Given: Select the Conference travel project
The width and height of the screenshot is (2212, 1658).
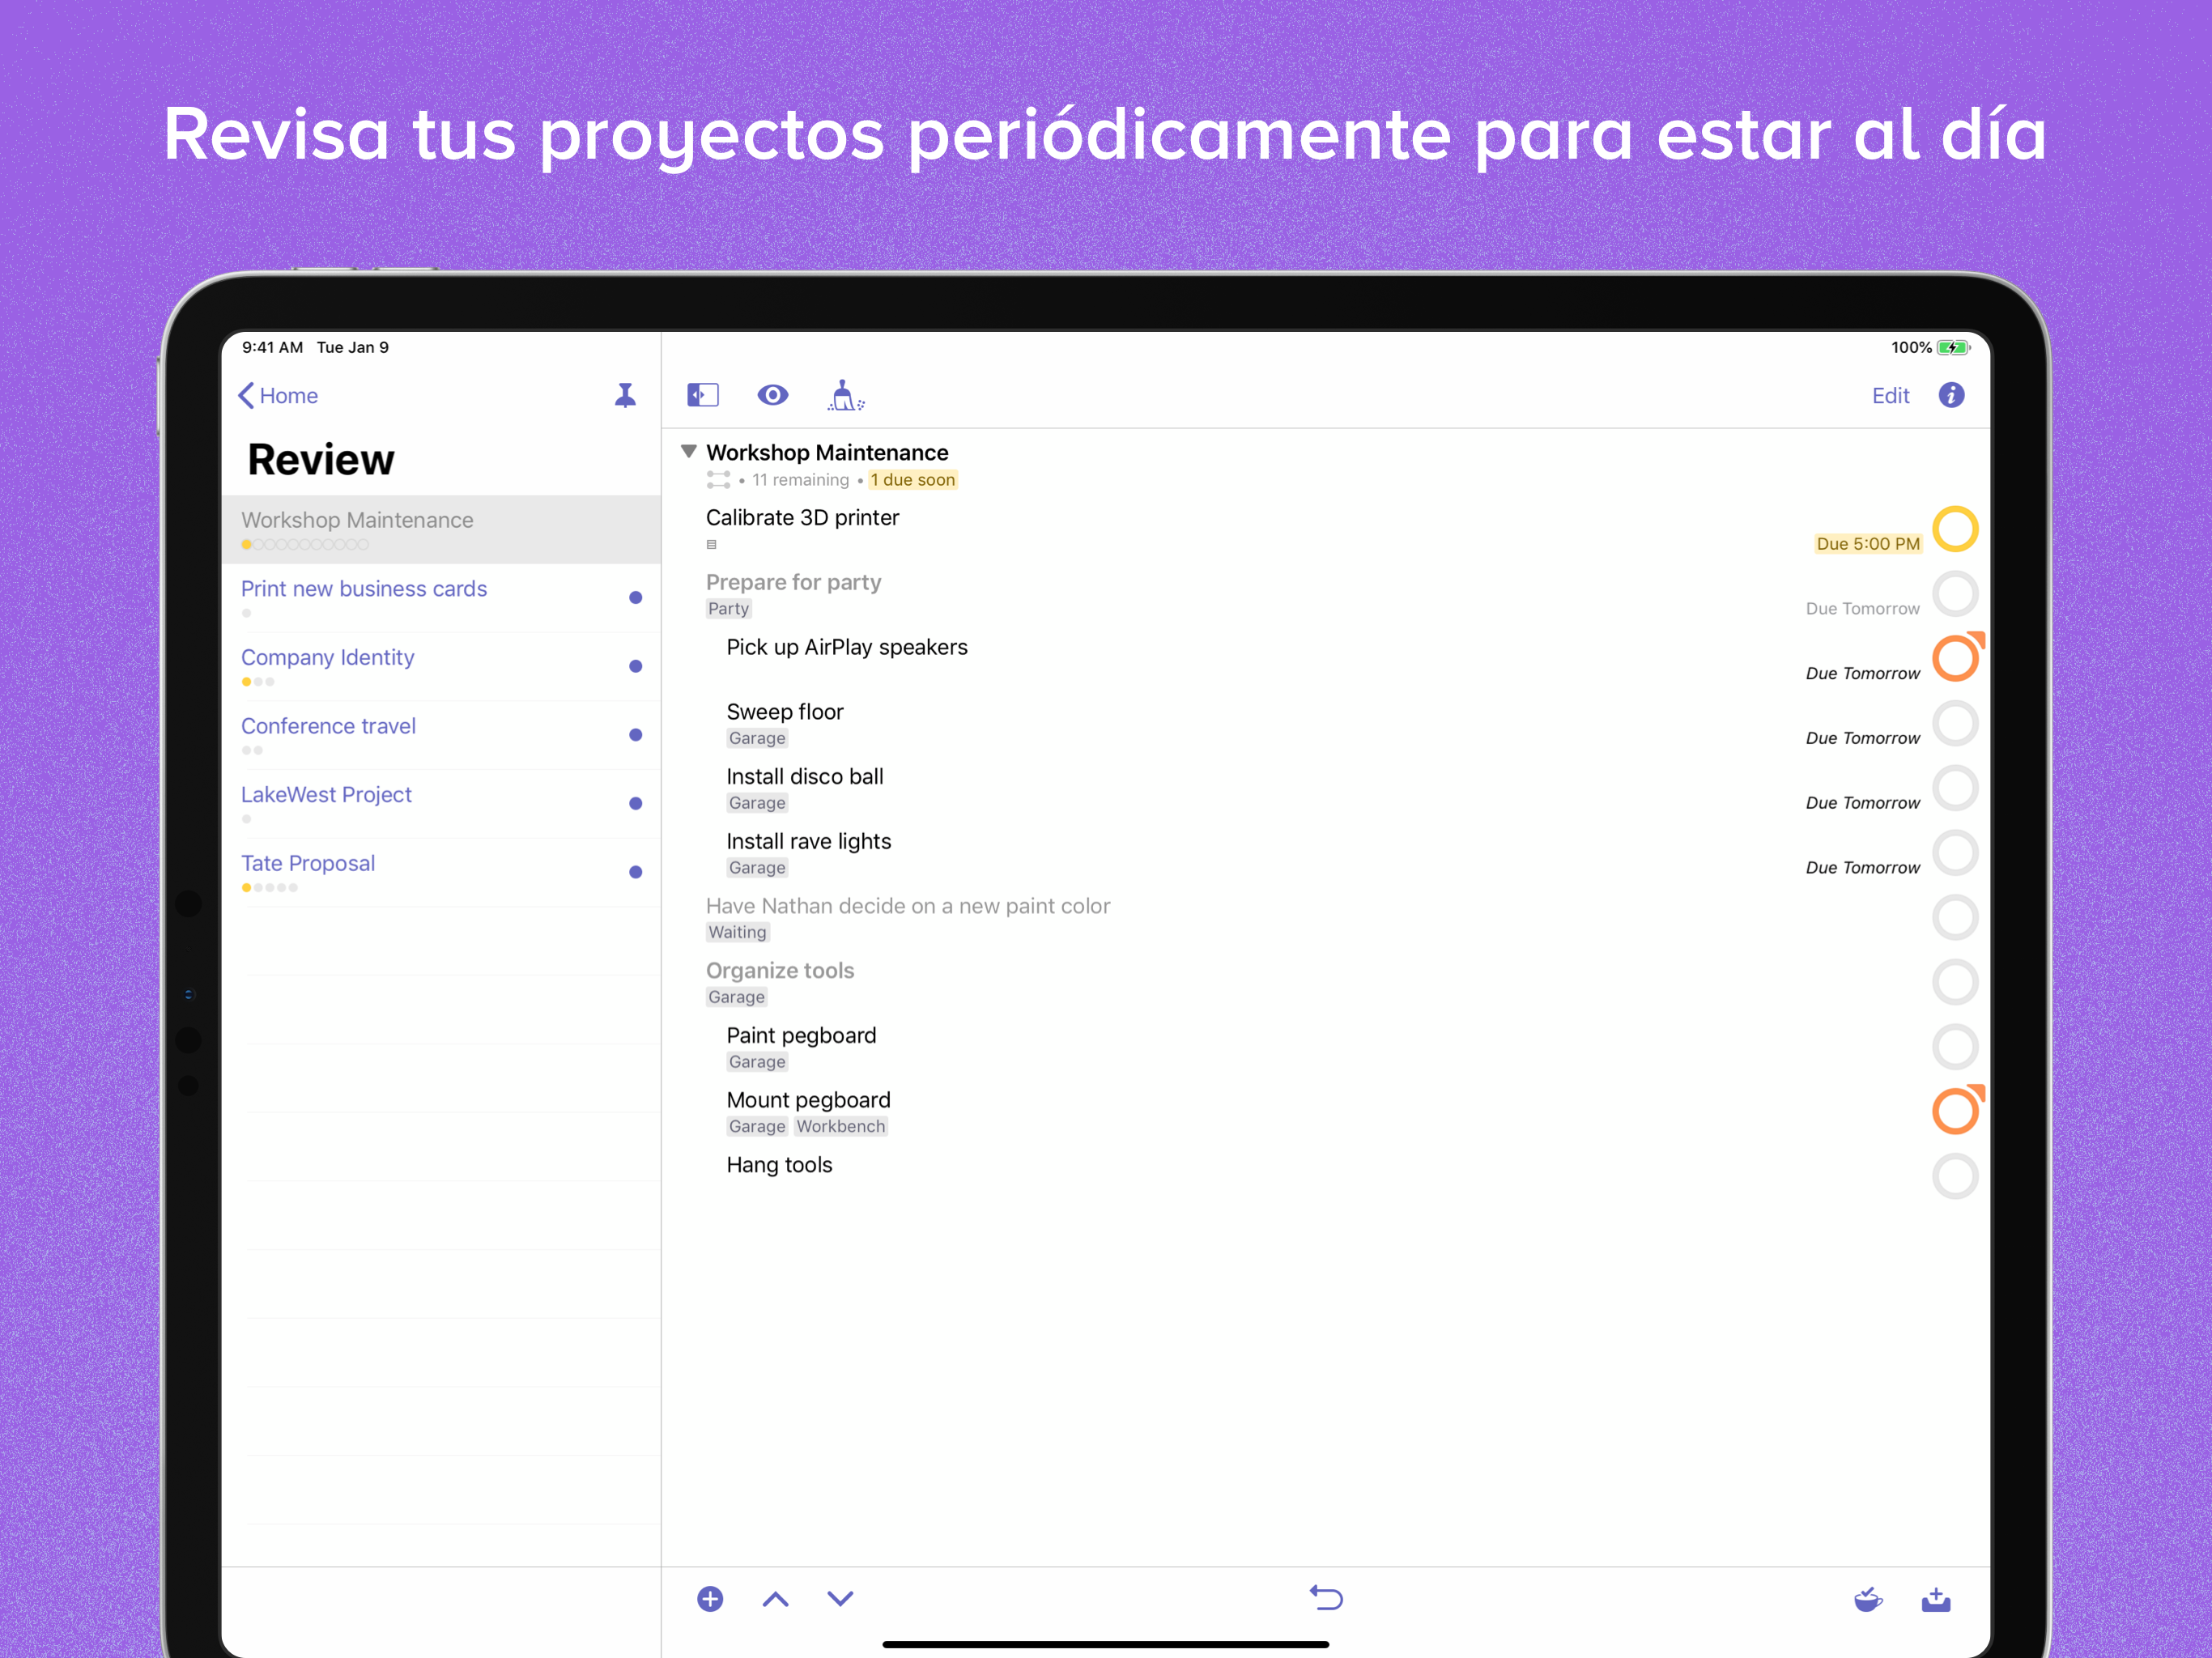Looking at the screenshot, I should pyautogui.click(x=328, y=726).
